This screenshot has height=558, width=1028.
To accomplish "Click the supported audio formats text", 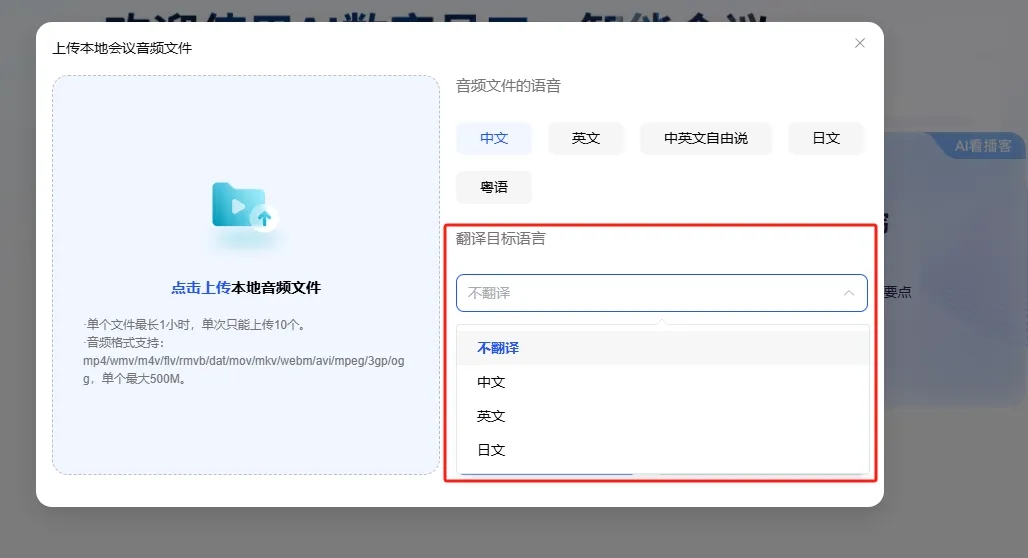I will click(245, 360).
